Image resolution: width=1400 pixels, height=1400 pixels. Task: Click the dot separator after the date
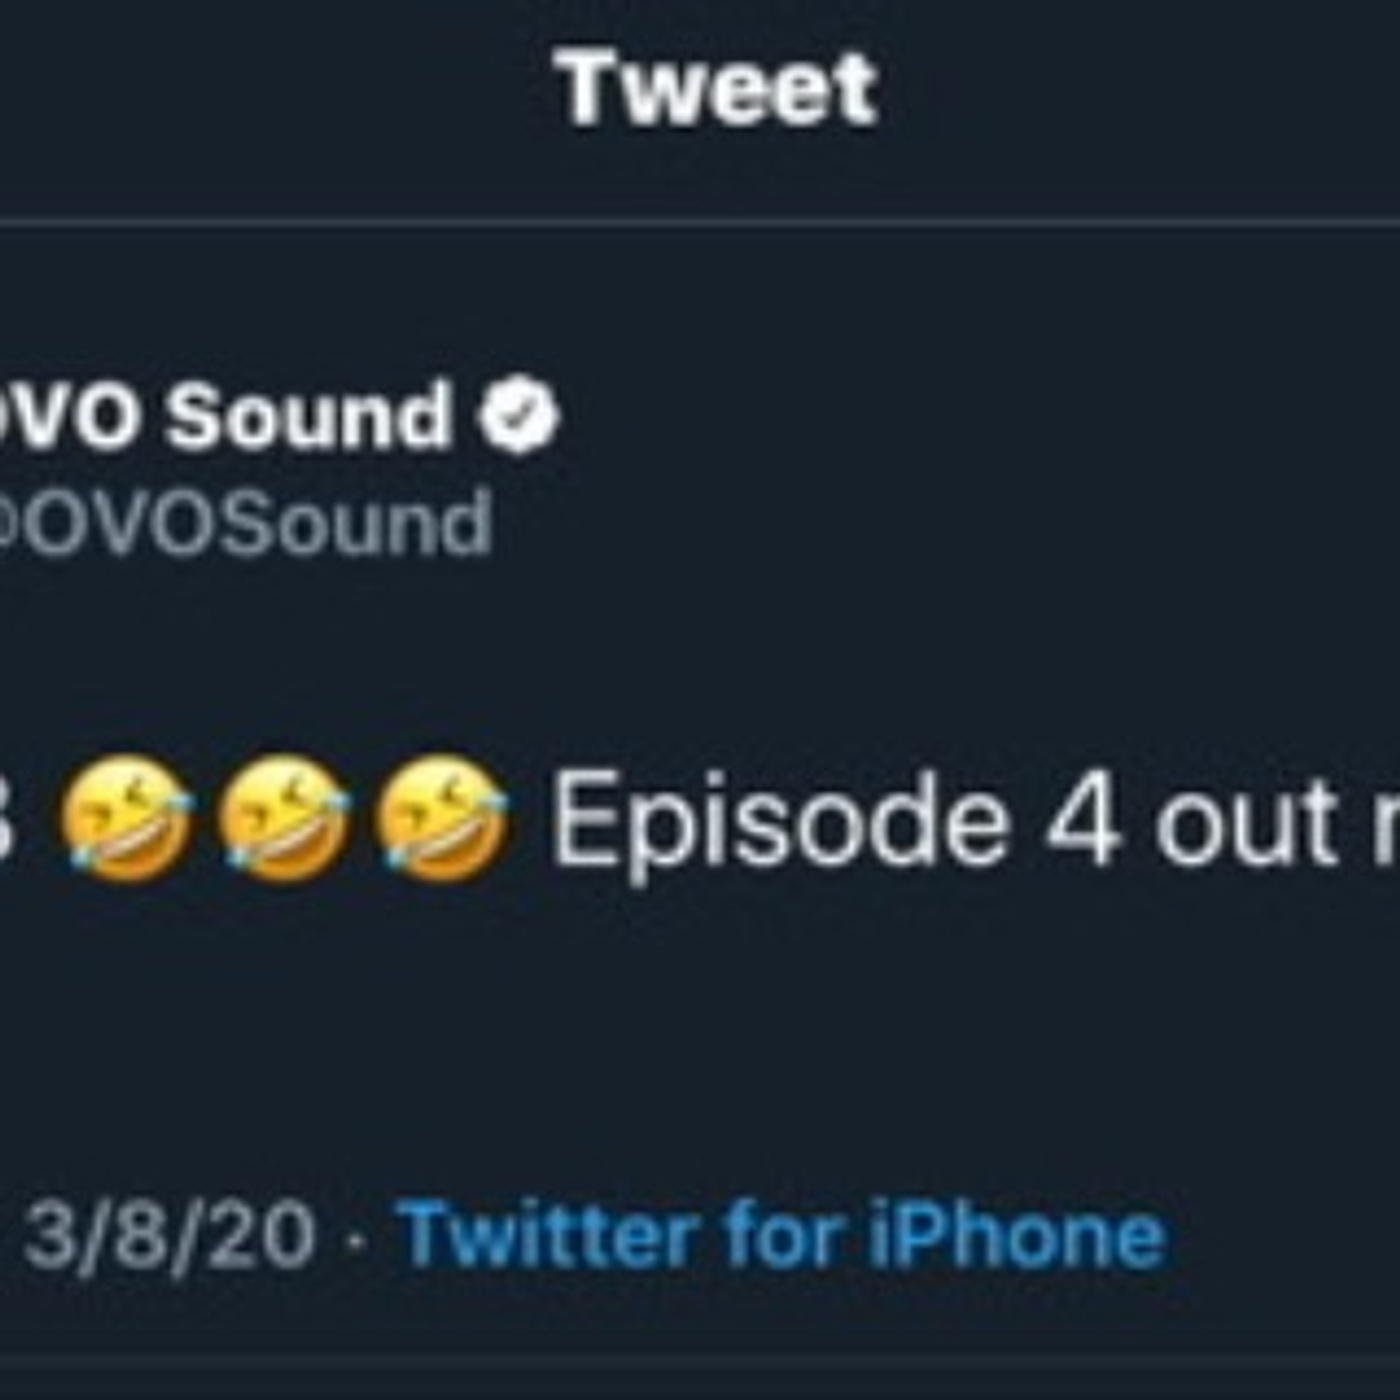pos(355,1240)
